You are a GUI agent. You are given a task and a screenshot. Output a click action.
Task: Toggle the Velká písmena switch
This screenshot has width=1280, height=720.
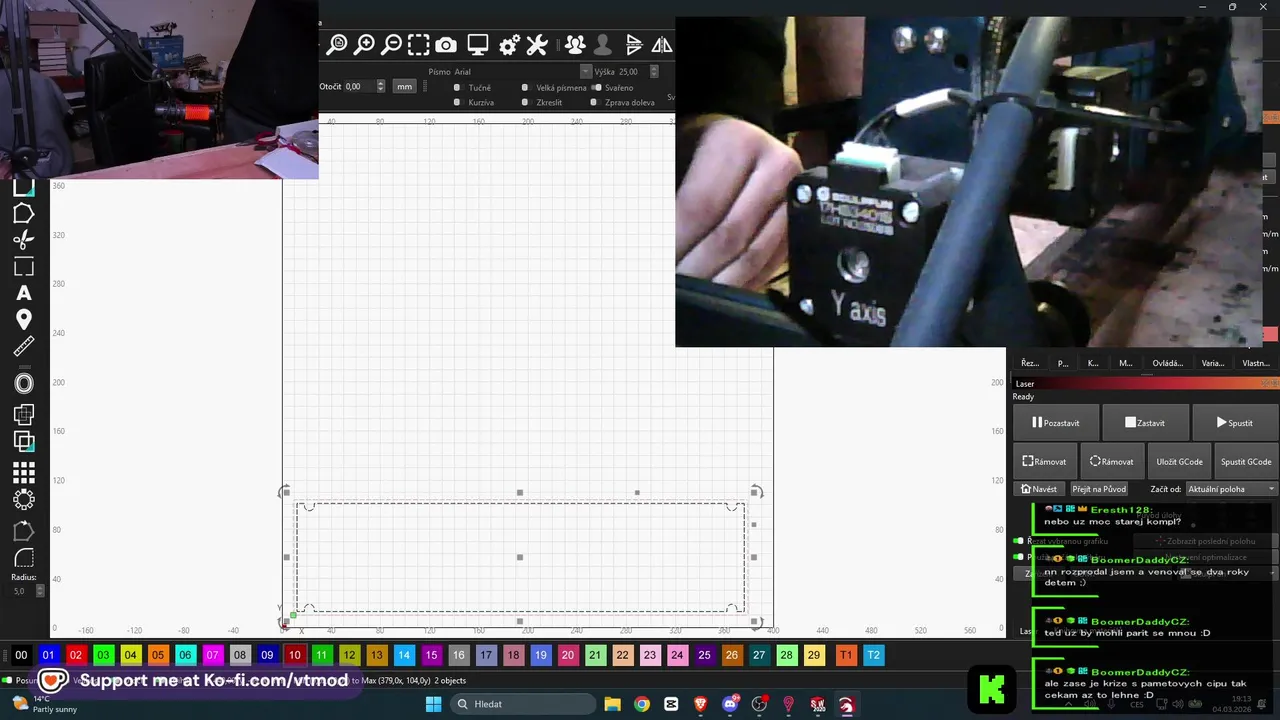point(525,88)
